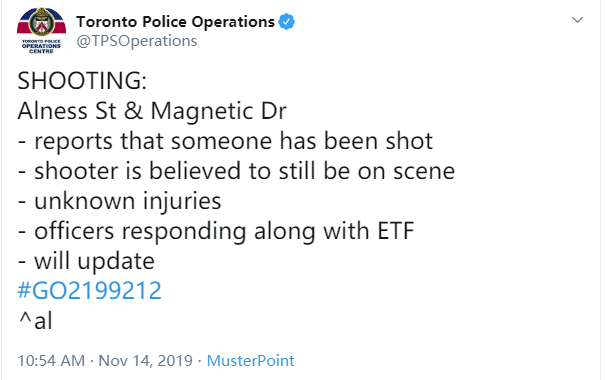Open the #GO2199212 hashtag

pyautogui.click(x=90, y=290)
